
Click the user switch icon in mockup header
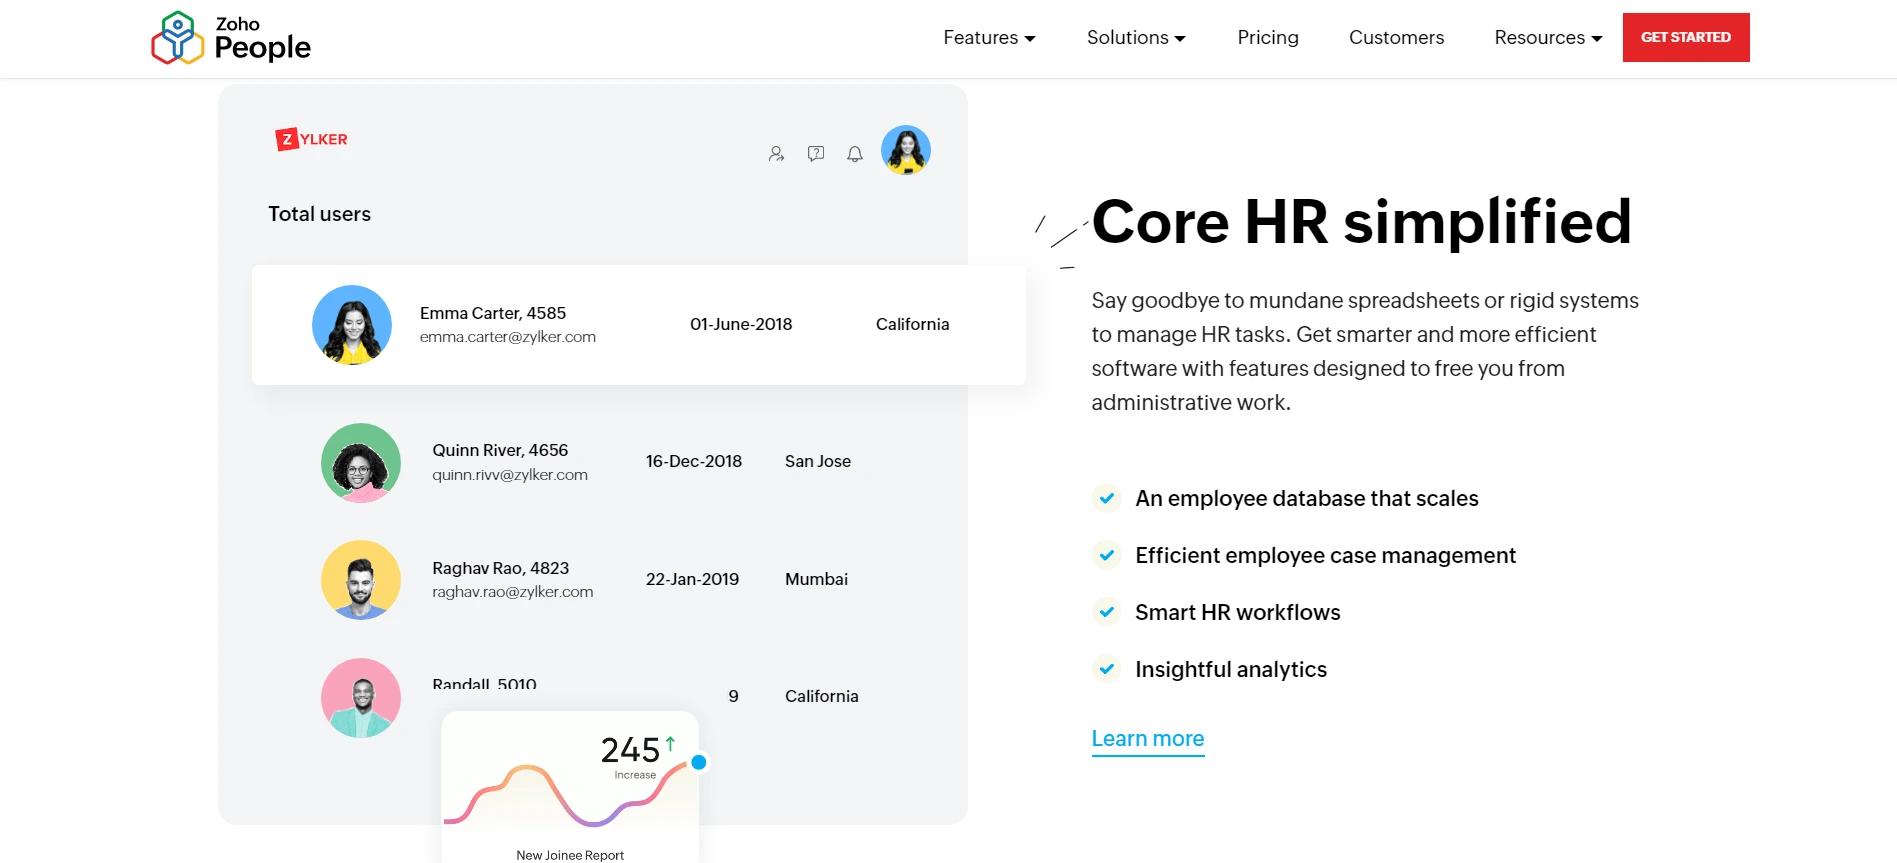776,154
